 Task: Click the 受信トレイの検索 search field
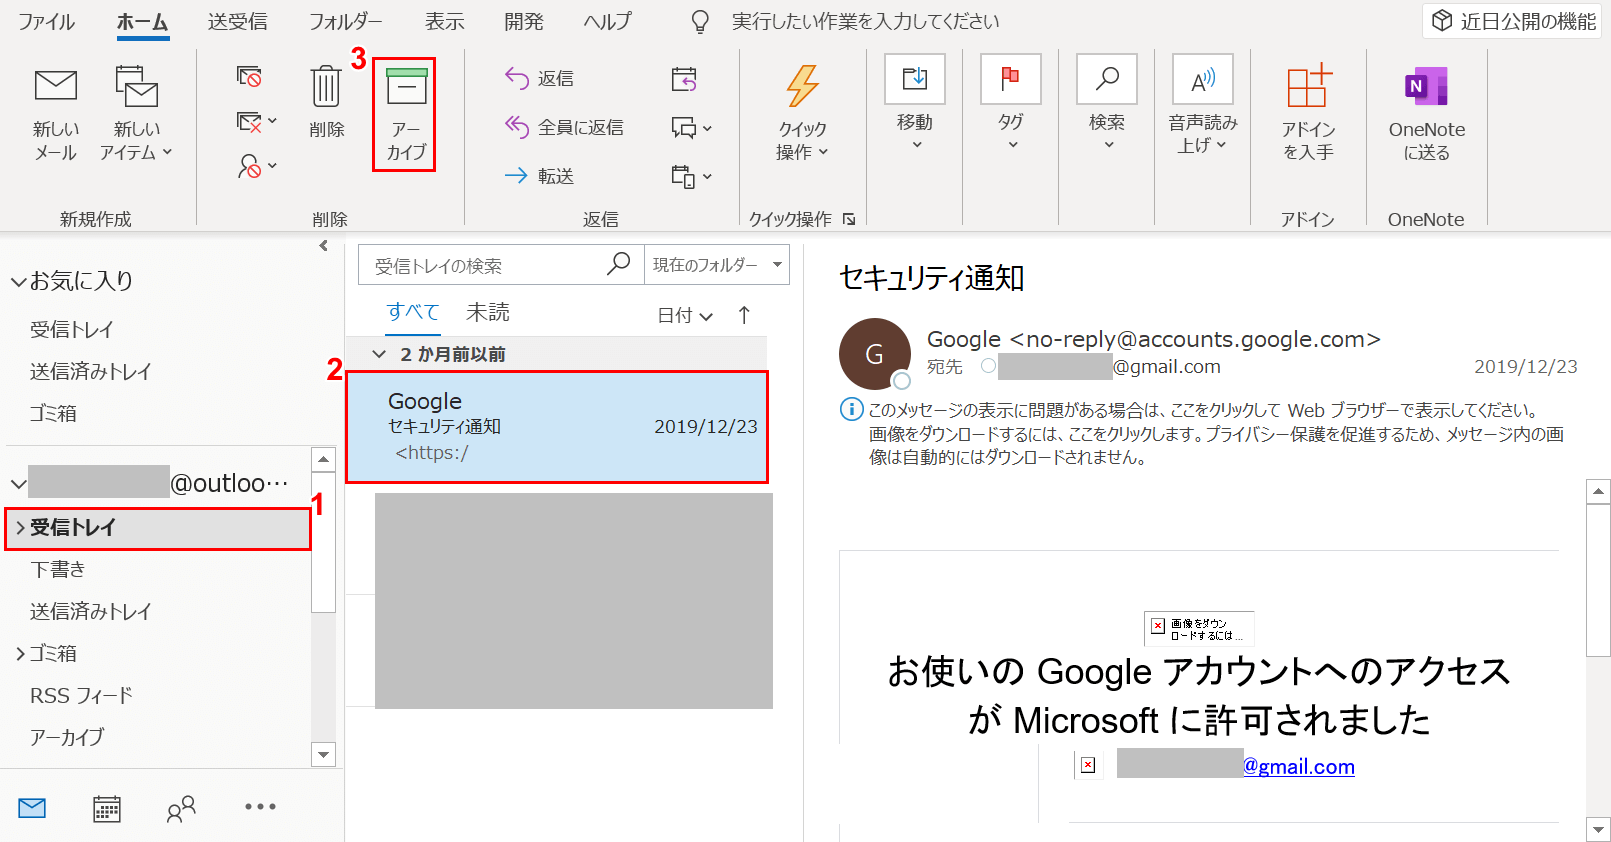pos(485,266)
